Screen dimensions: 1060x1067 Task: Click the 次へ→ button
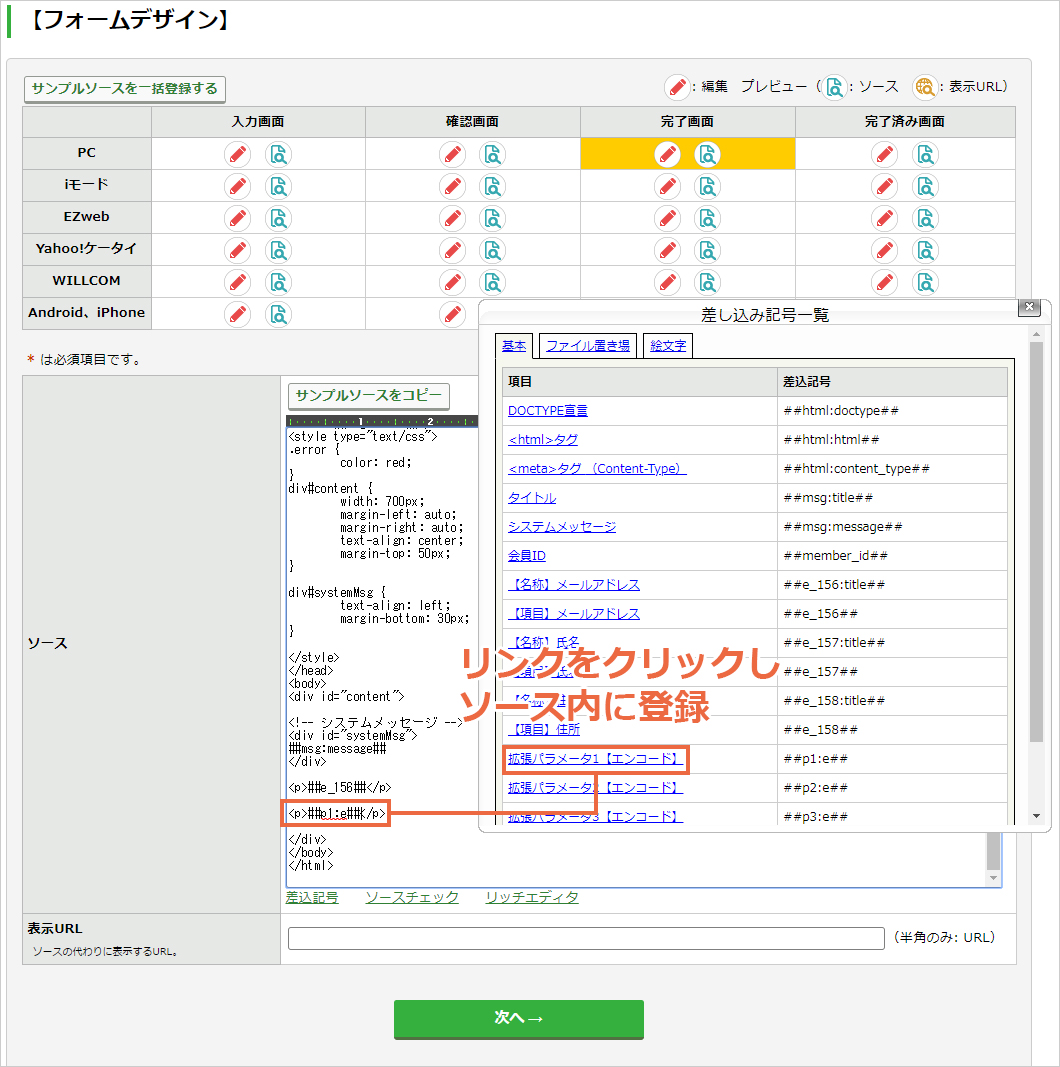point(518,1019)
